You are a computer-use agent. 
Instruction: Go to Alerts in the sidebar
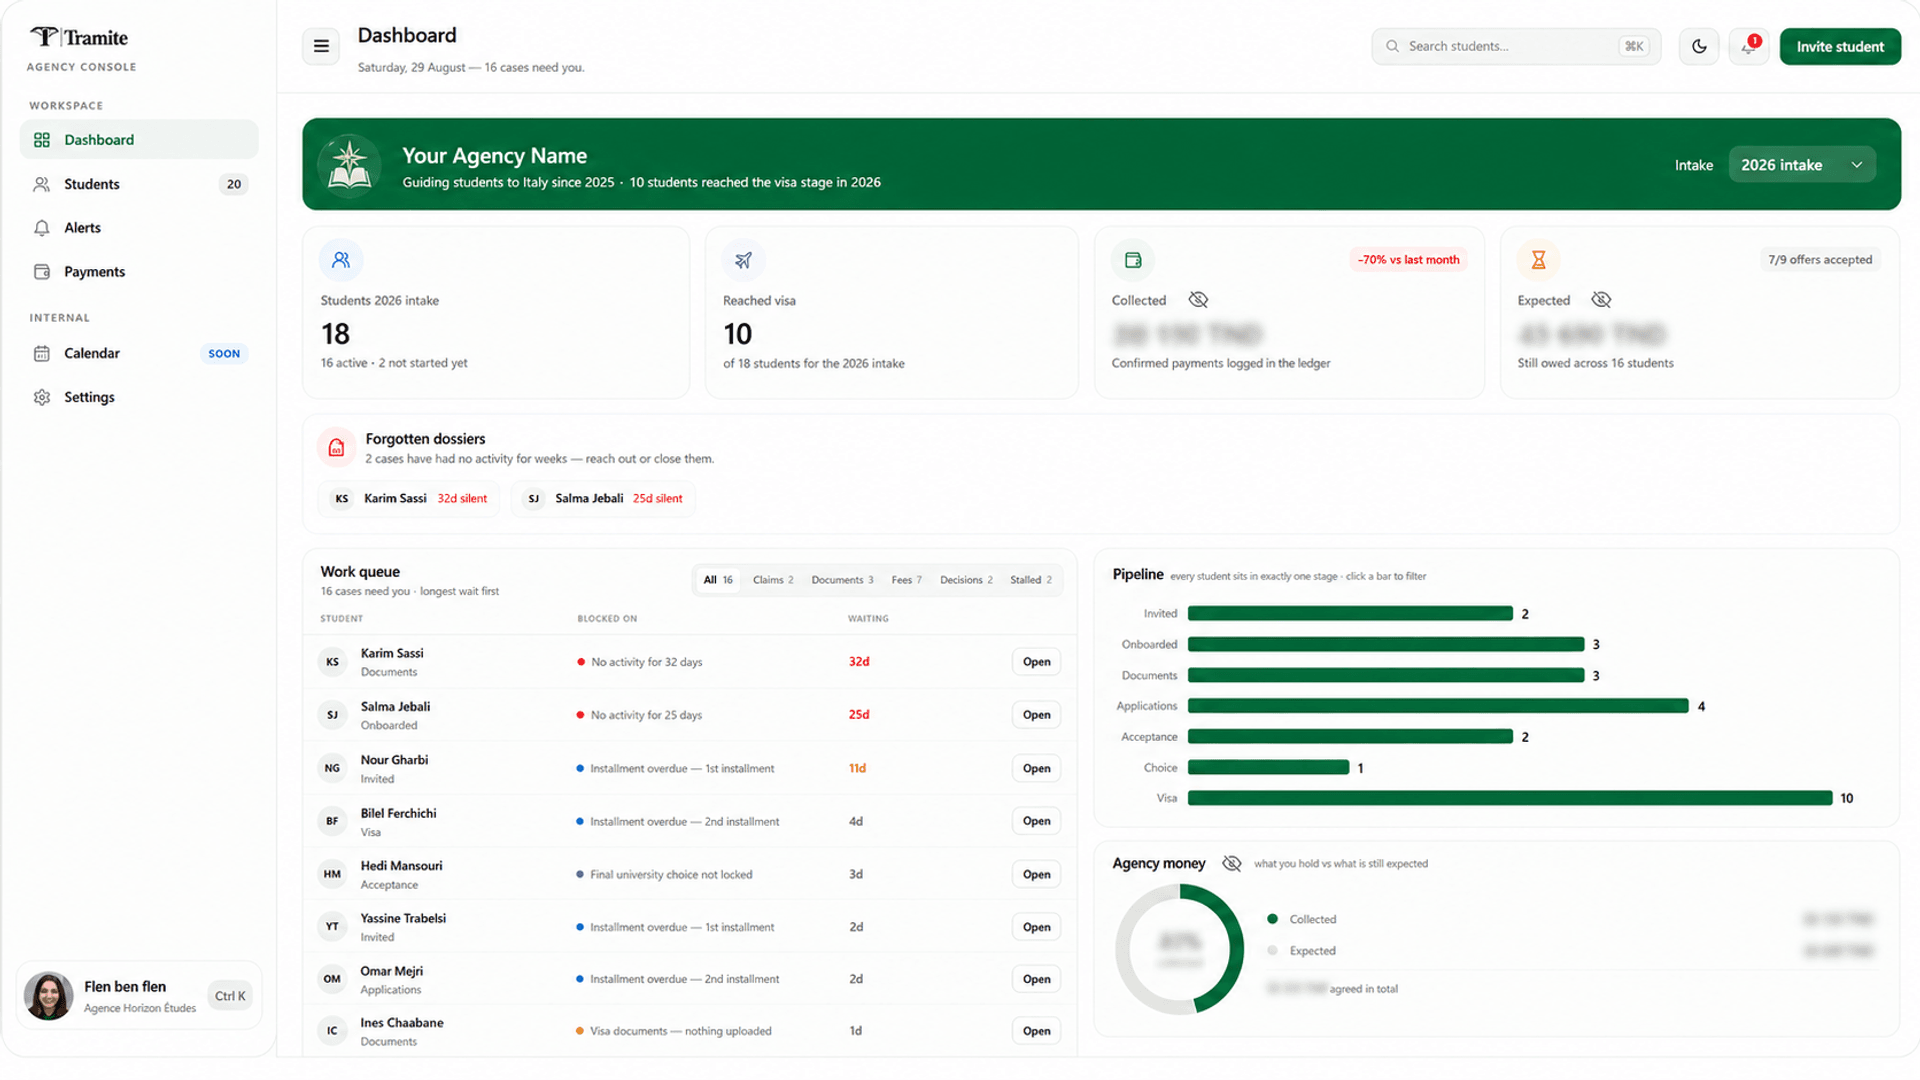point(139,228)
